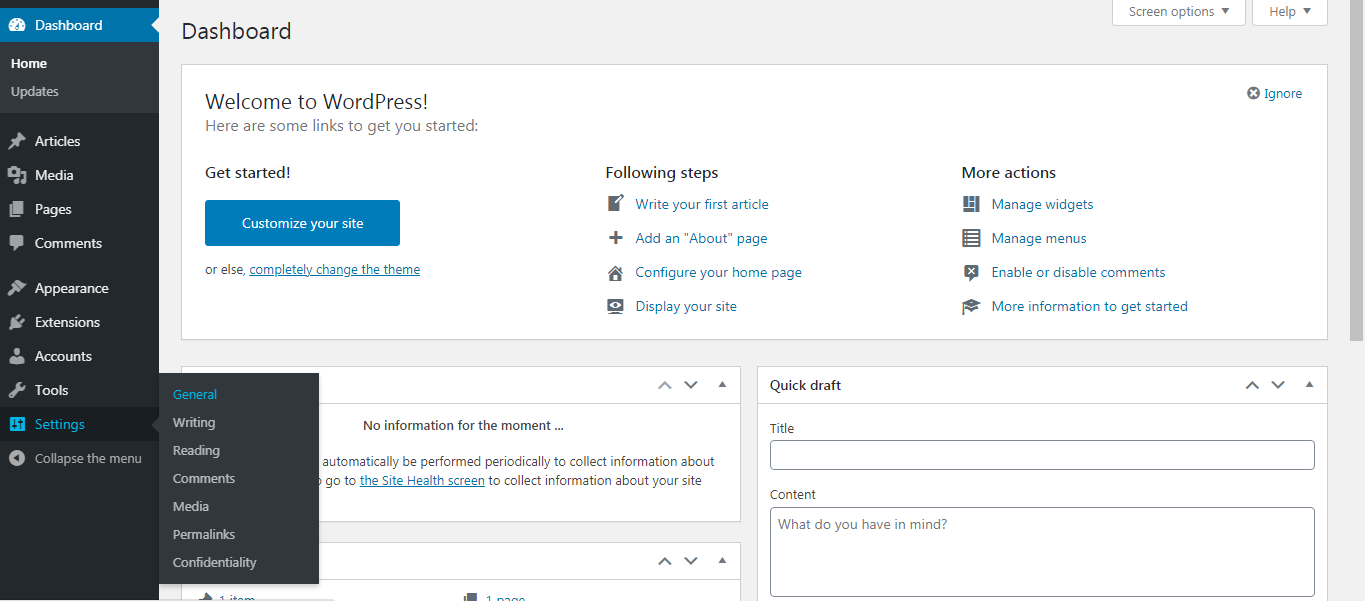Click the Appearance paintbrush icon

coord(17,288)
